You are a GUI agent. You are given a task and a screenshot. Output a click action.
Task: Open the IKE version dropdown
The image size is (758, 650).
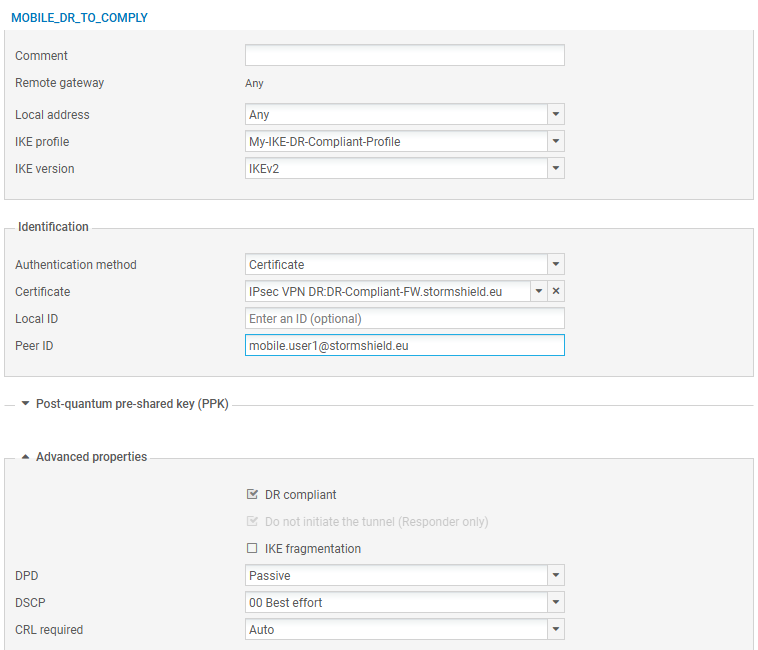556,169
